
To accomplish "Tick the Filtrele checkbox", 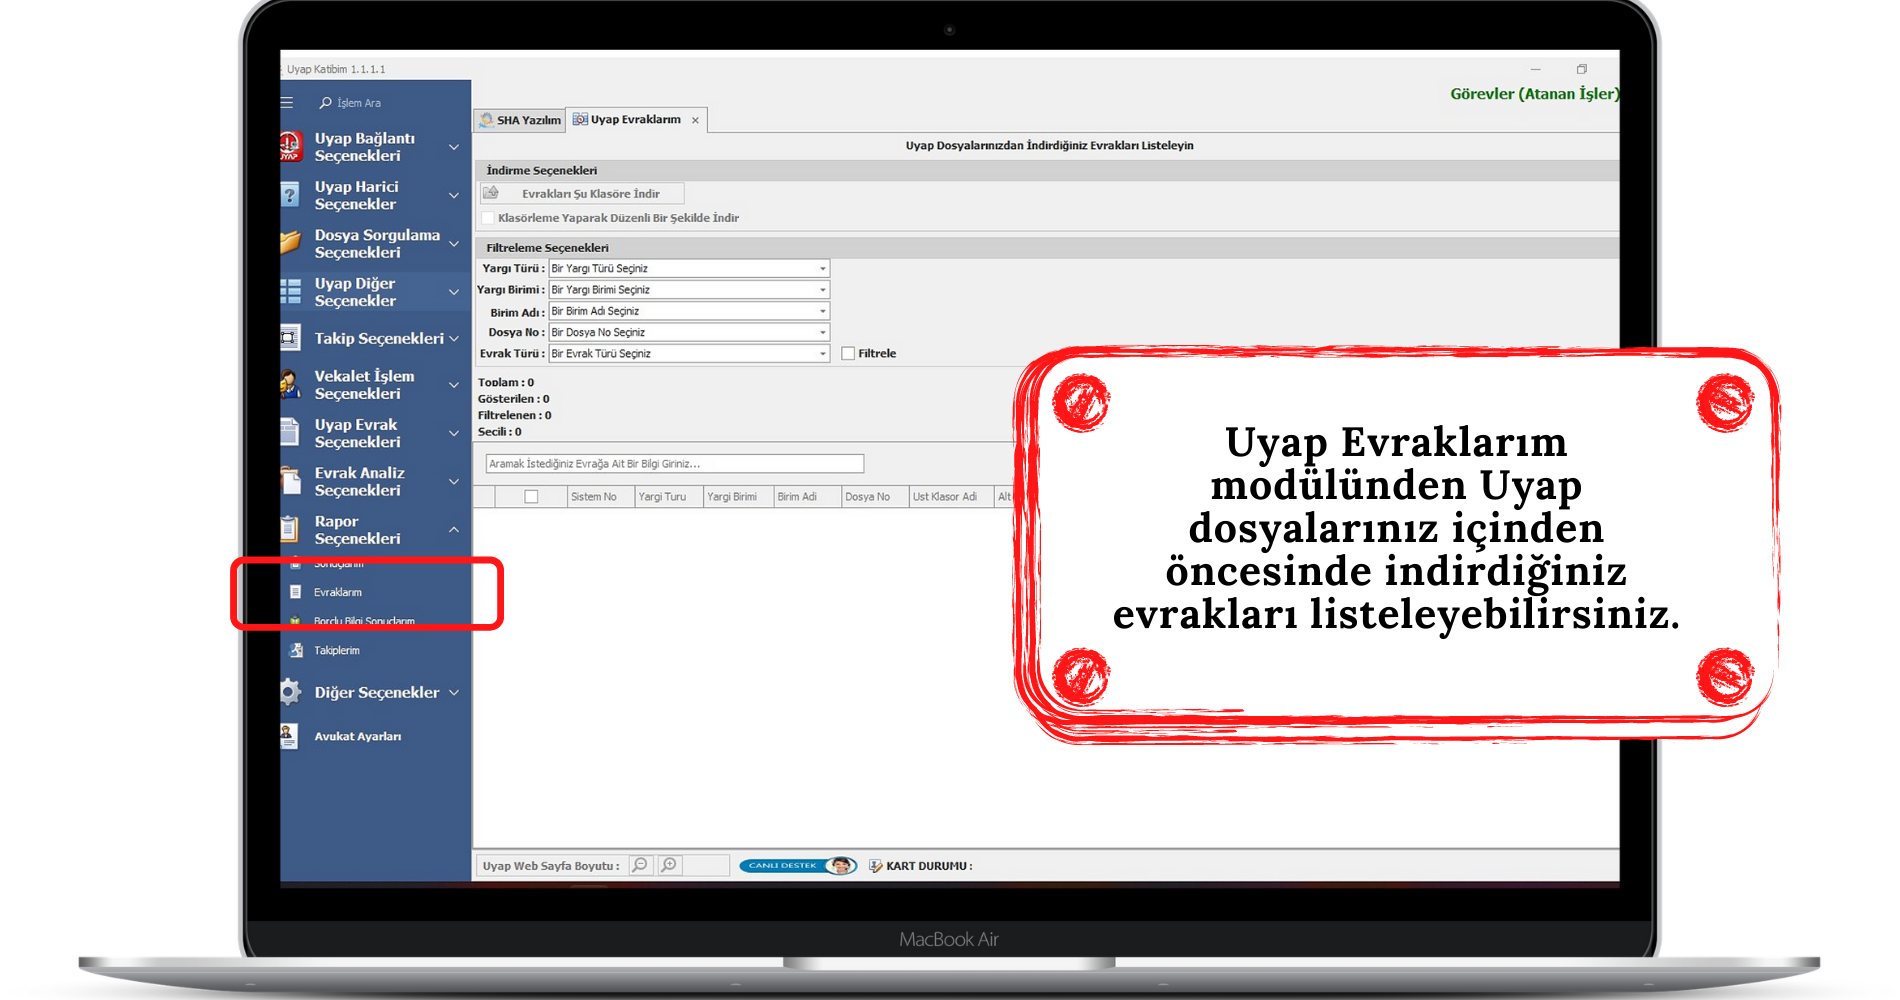I will 848,353.
